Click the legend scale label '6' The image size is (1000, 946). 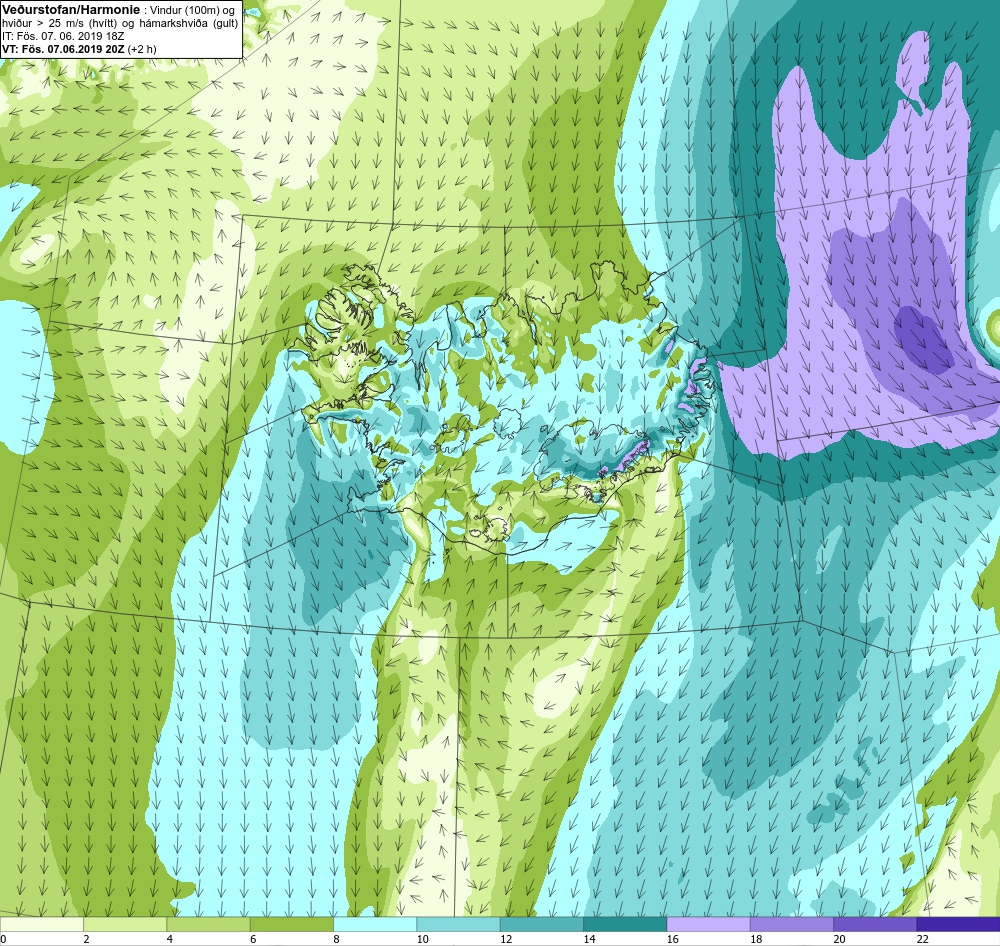coord(253,939)
